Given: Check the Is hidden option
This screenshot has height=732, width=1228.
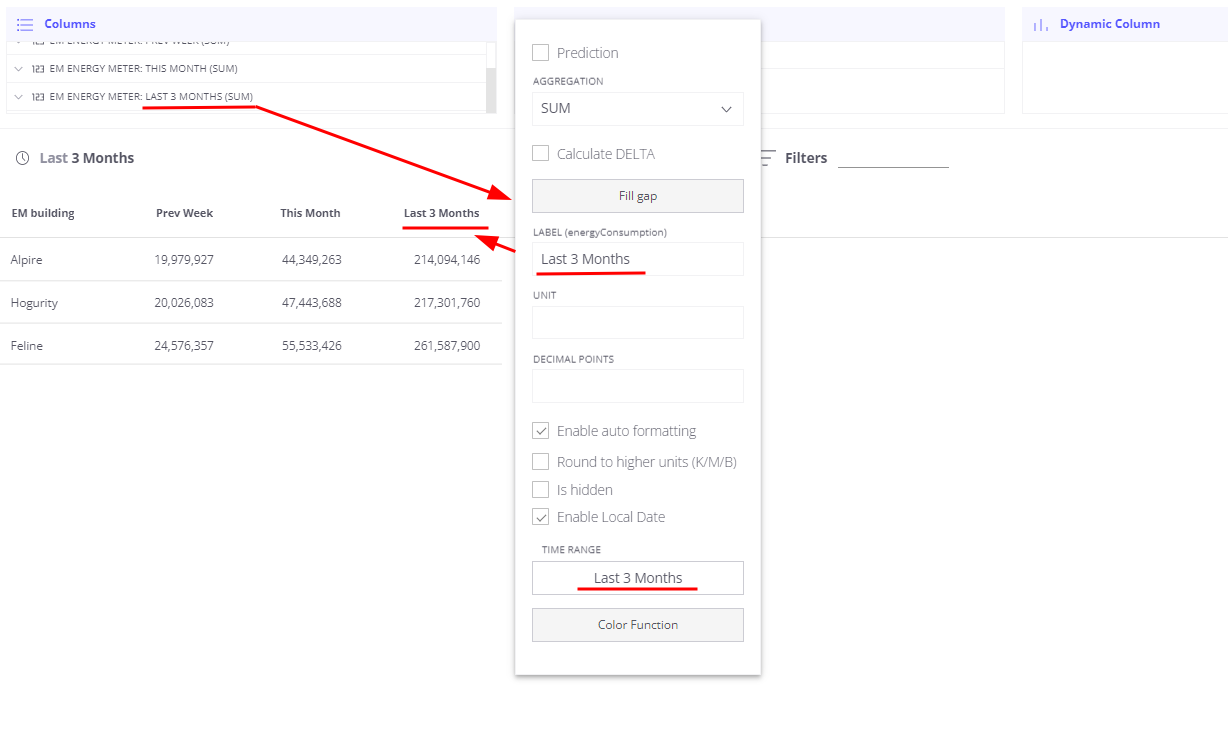Looking at the screenshot, I should point(540,490).
